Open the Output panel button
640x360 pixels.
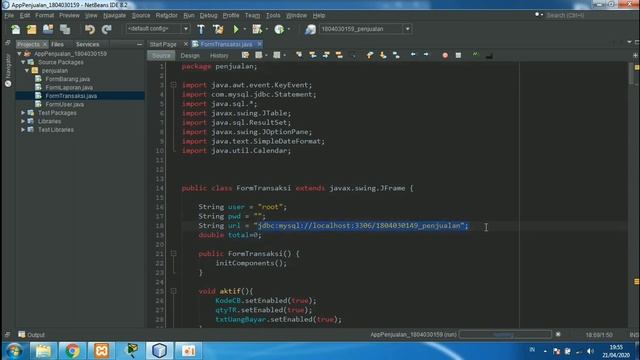(x=31, y=335)
